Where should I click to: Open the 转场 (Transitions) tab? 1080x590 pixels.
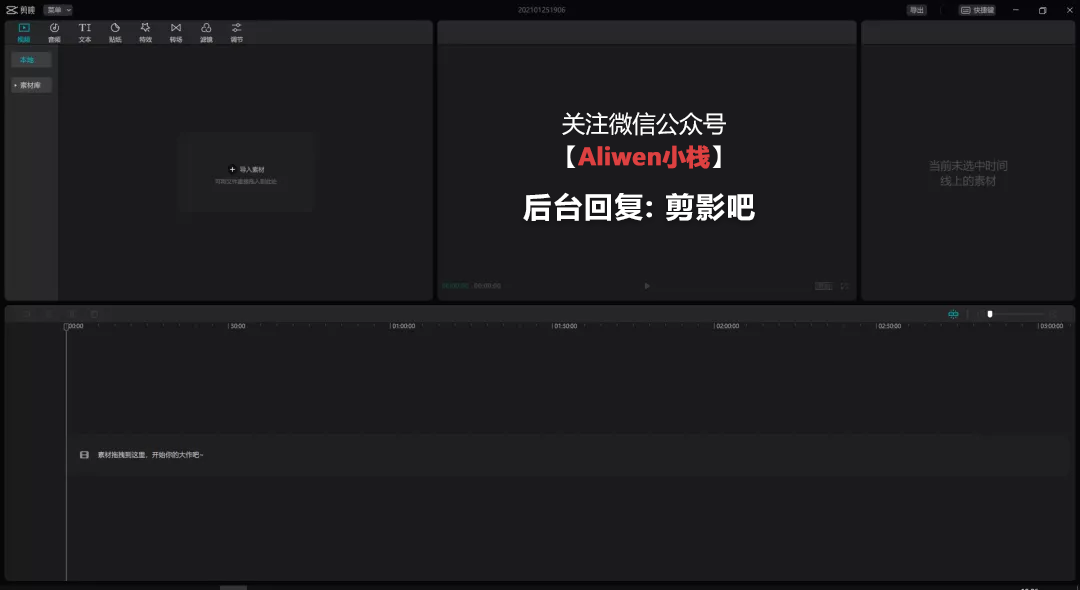point(176,32)
